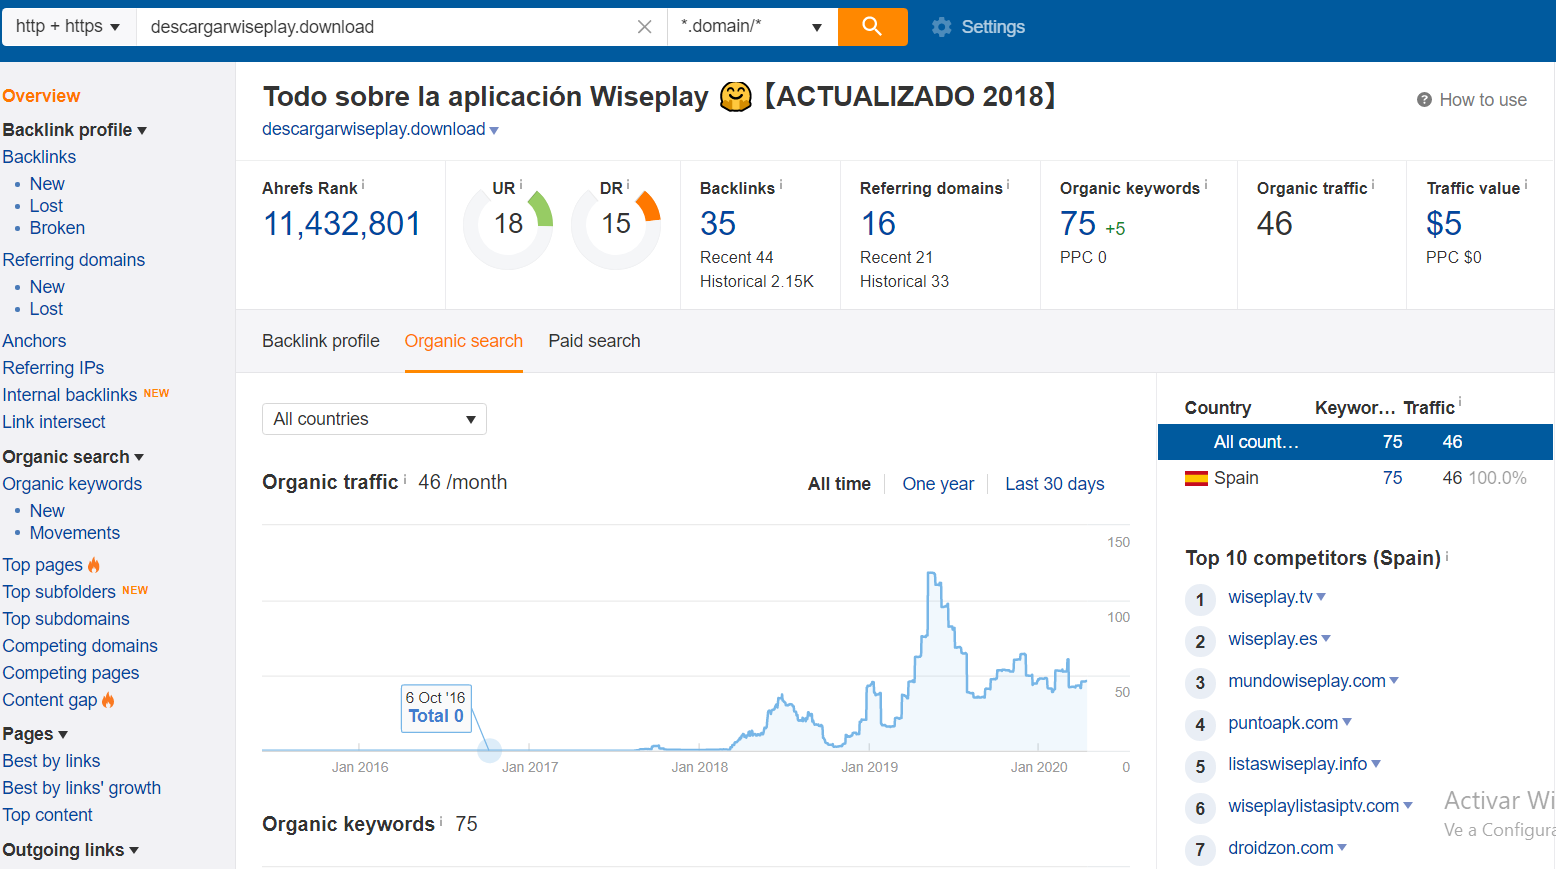Open the *.domain/* mode dropdown
Viewport: 1556px width, 869px height.
752,27
